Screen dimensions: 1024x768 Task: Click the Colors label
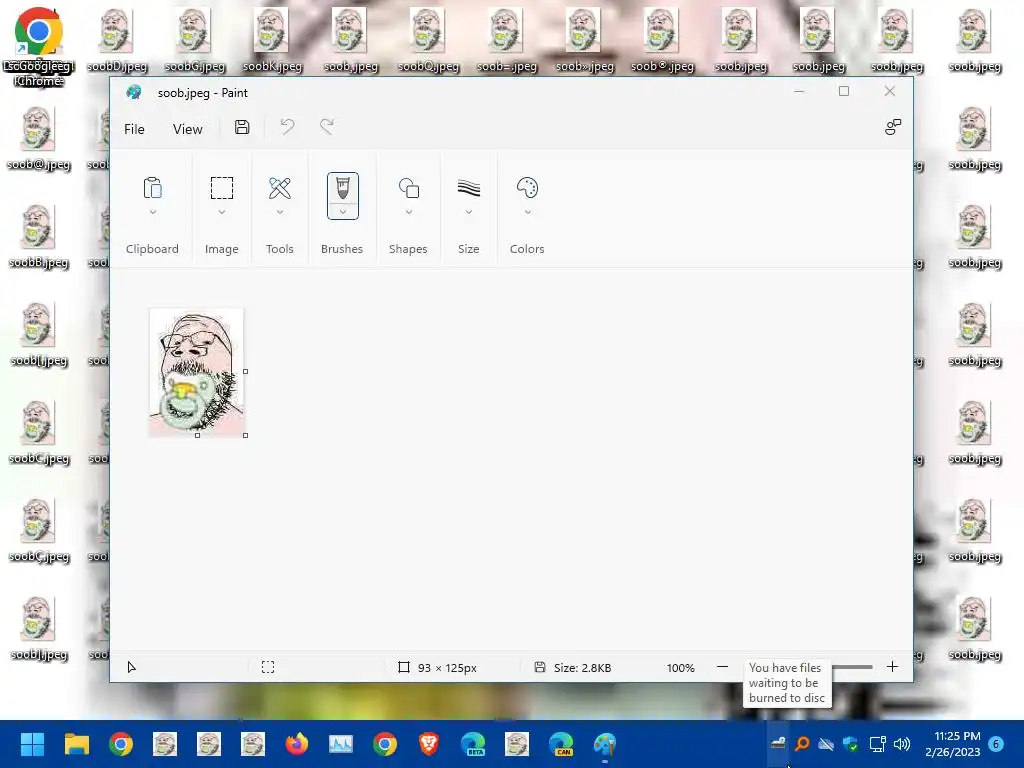tap(527, 249)
